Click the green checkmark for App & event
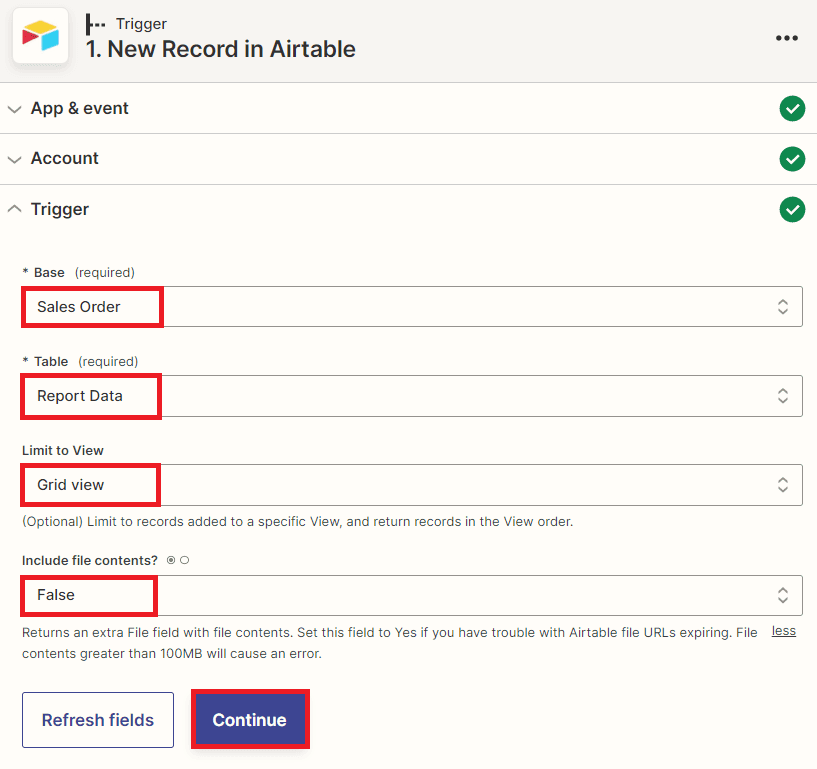Viewport: 817px width, 769px height. (x=792, y=108)
